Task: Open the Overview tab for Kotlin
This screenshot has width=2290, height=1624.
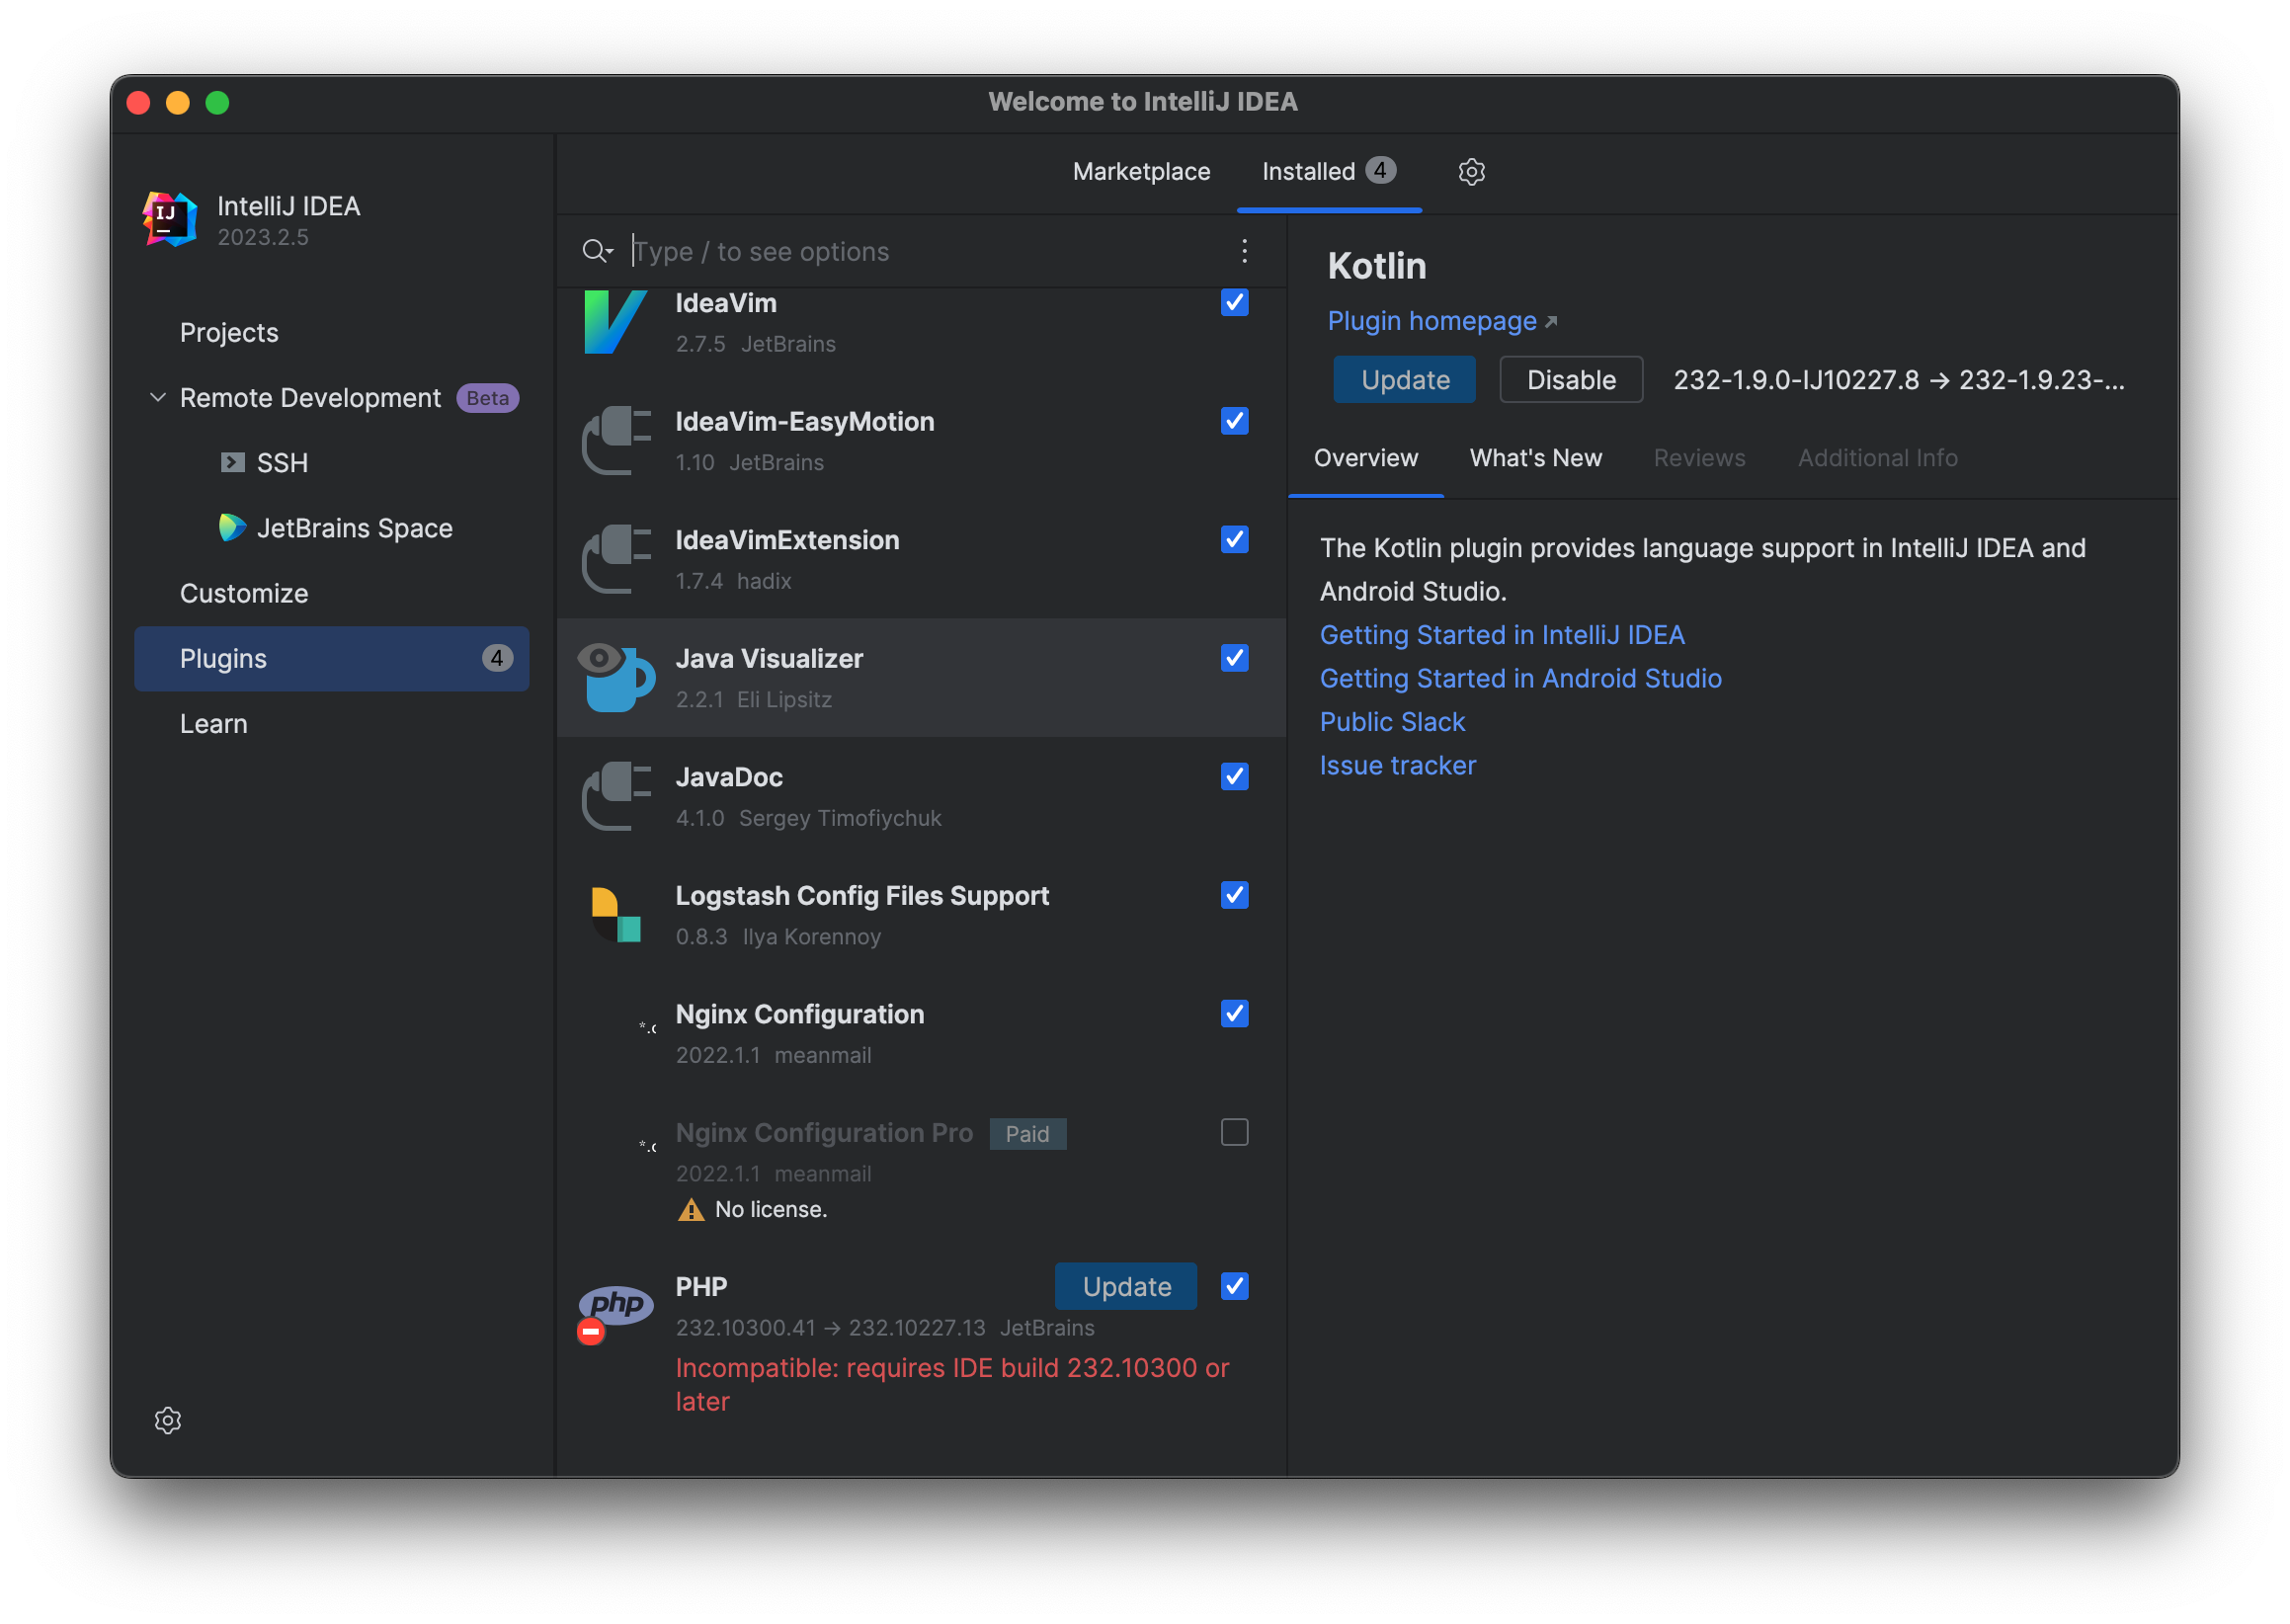Action: pyautogui.click(x=1365, y=458)
